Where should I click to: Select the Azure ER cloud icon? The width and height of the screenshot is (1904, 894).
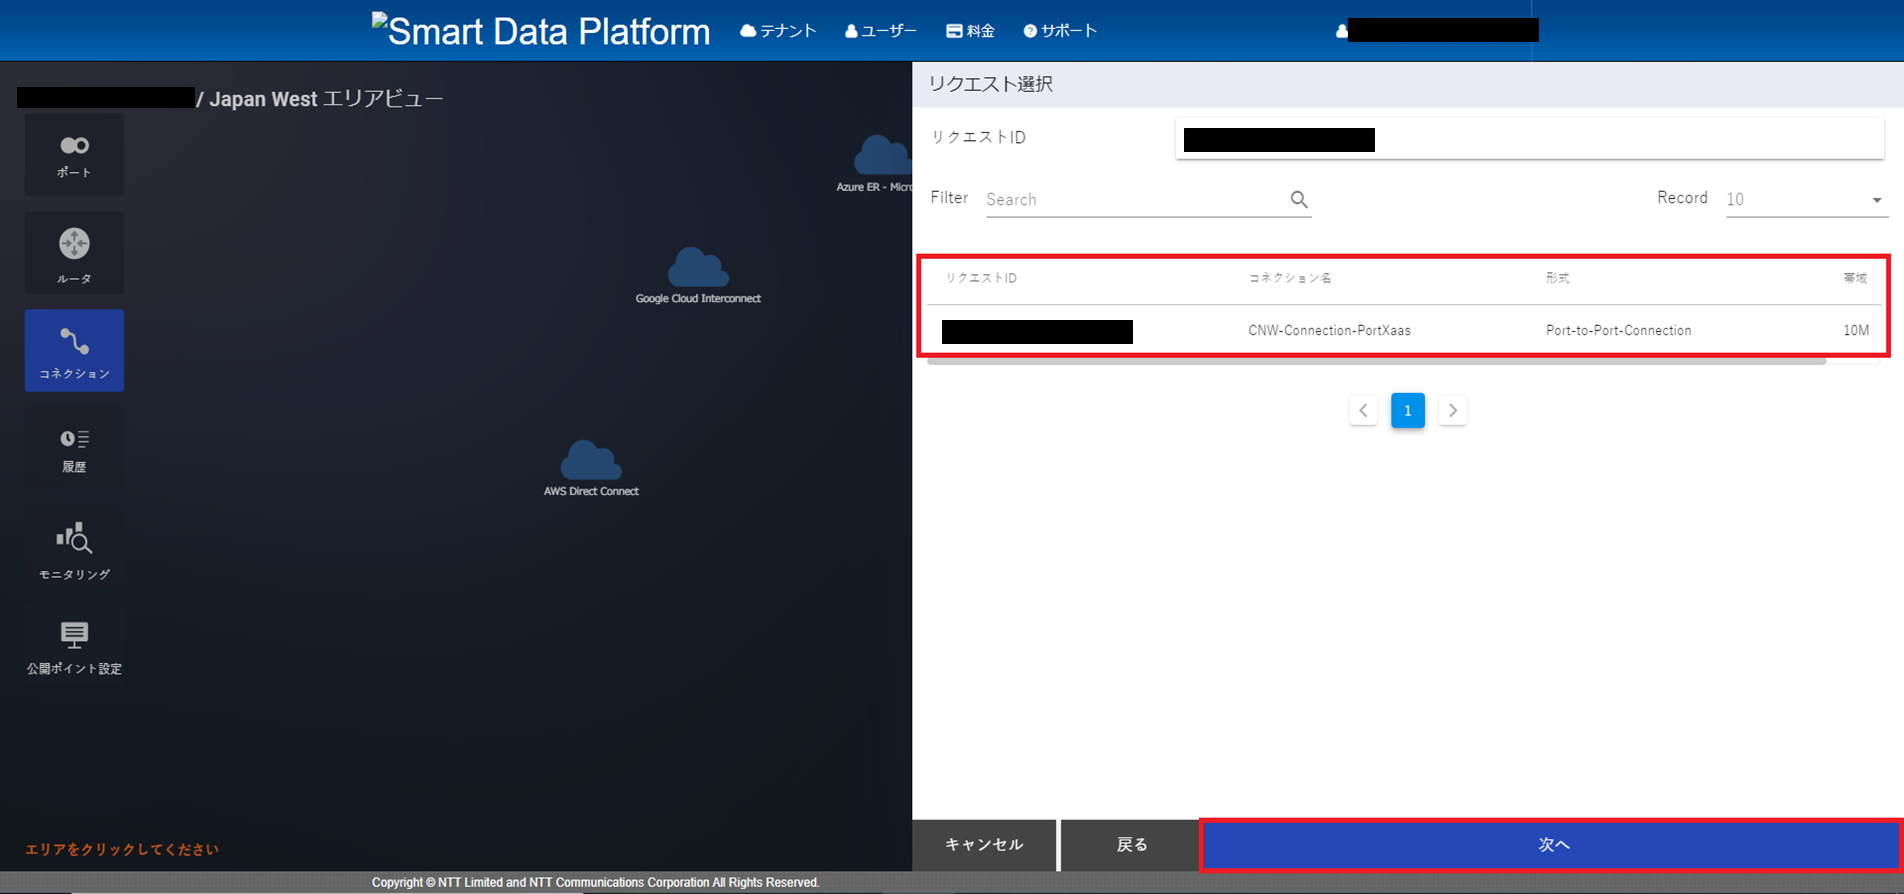coord(881,157)
